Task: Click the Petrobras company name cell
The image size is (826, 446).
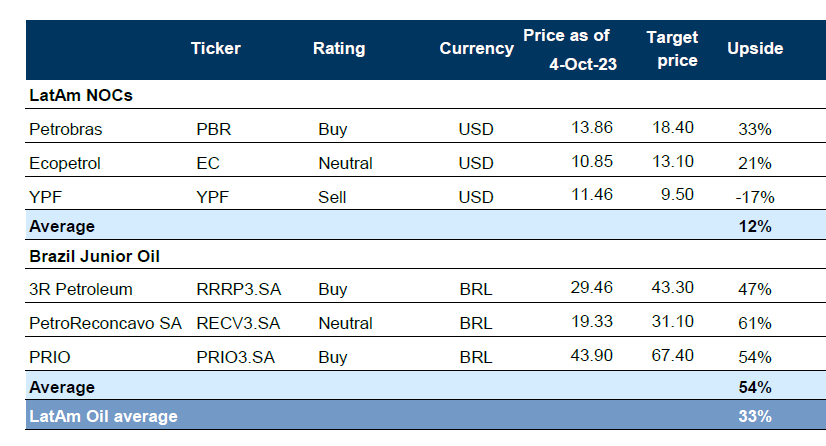Action: tap(66, 130)
